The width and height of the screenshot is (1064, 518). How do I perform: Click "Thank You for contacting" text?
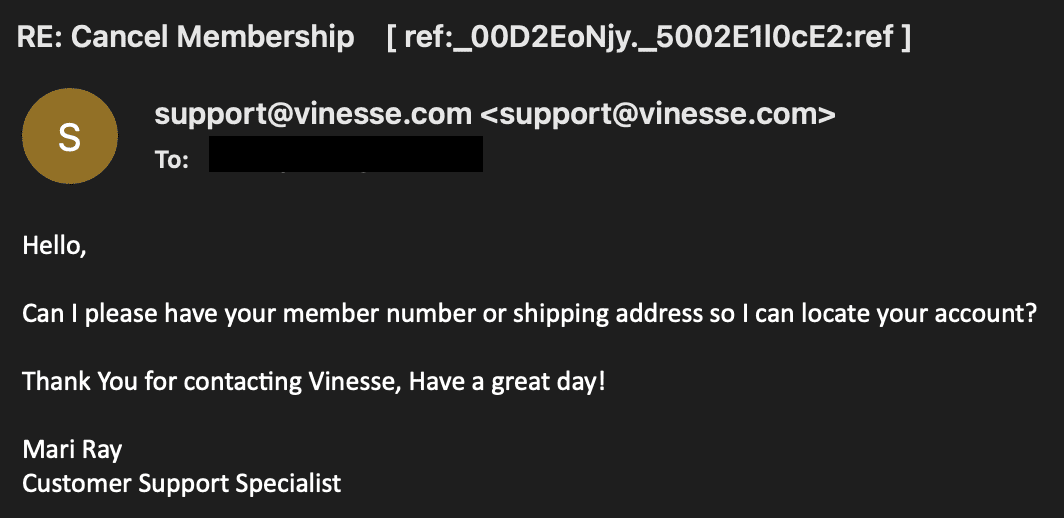click(162, 382)
